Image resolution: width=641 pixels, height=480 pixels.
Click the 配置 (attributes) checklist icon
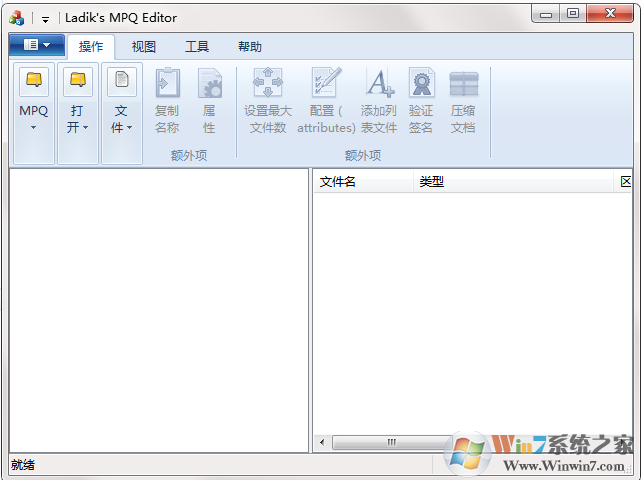pos(327,83)
